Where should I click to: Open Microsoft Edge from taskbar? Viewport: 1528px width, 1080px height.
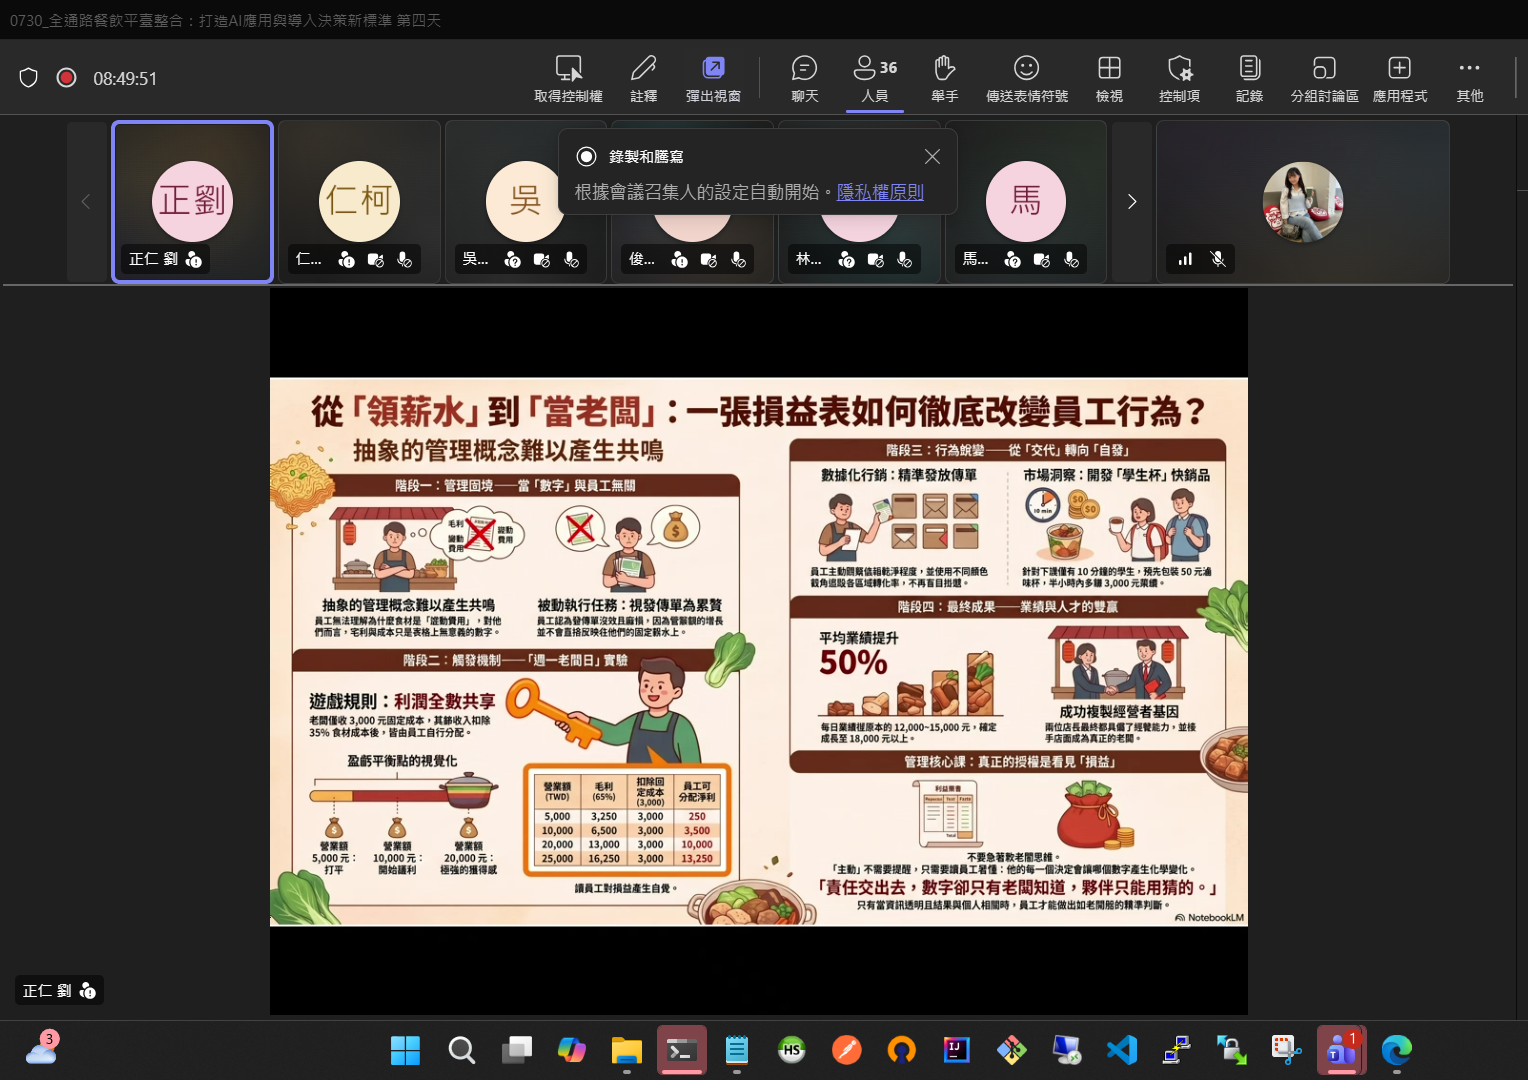coord(1396,1050)
